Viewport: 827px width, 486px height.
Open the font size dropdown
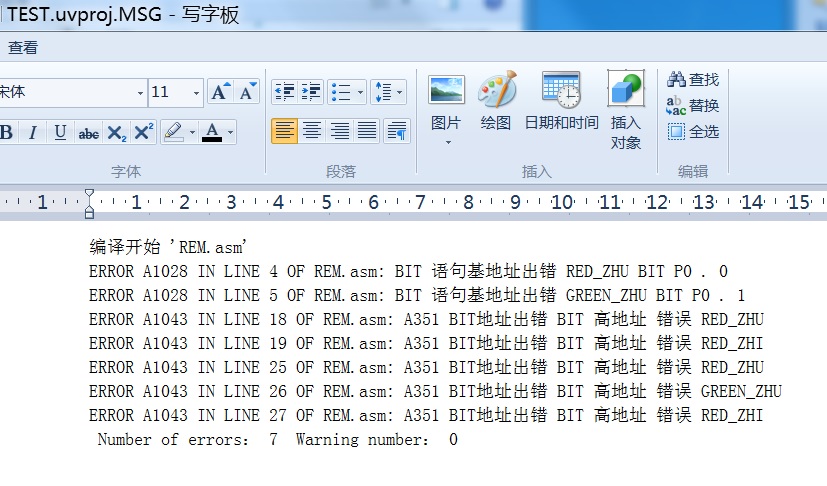(x=196, y=93)
